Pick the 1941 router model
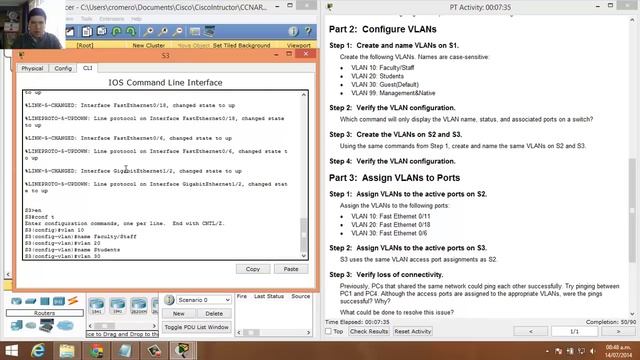Viewport: 640px width, 360px height. pos(118,305)
